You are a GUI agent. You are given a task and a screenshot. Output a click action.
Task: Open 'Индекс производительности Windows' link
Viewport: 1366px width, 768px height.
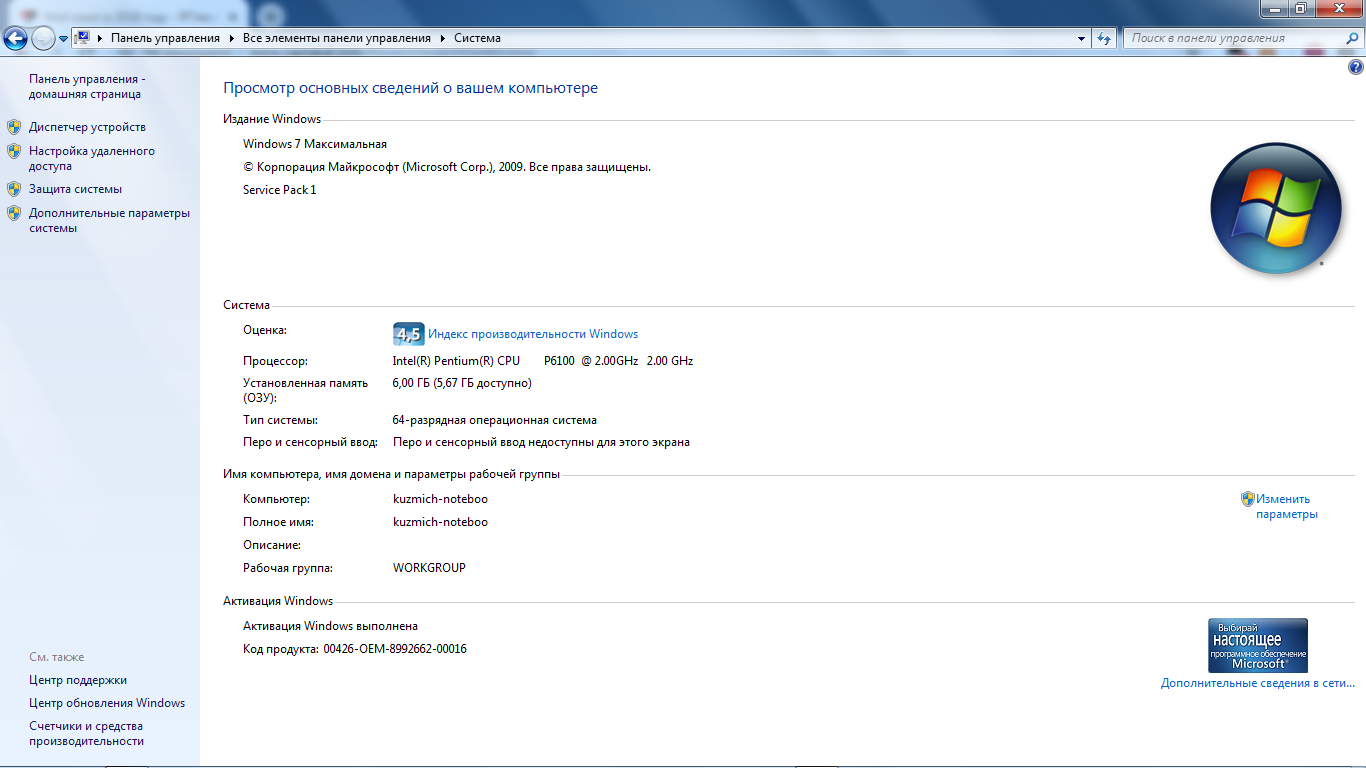(533, 334)
